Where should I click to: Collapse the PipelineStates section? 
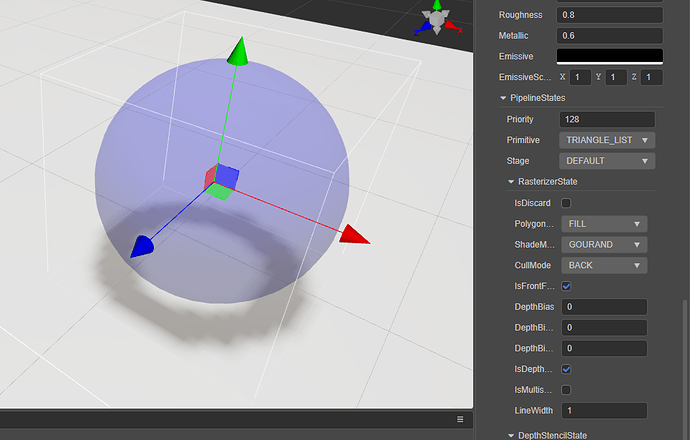point(503,98)
